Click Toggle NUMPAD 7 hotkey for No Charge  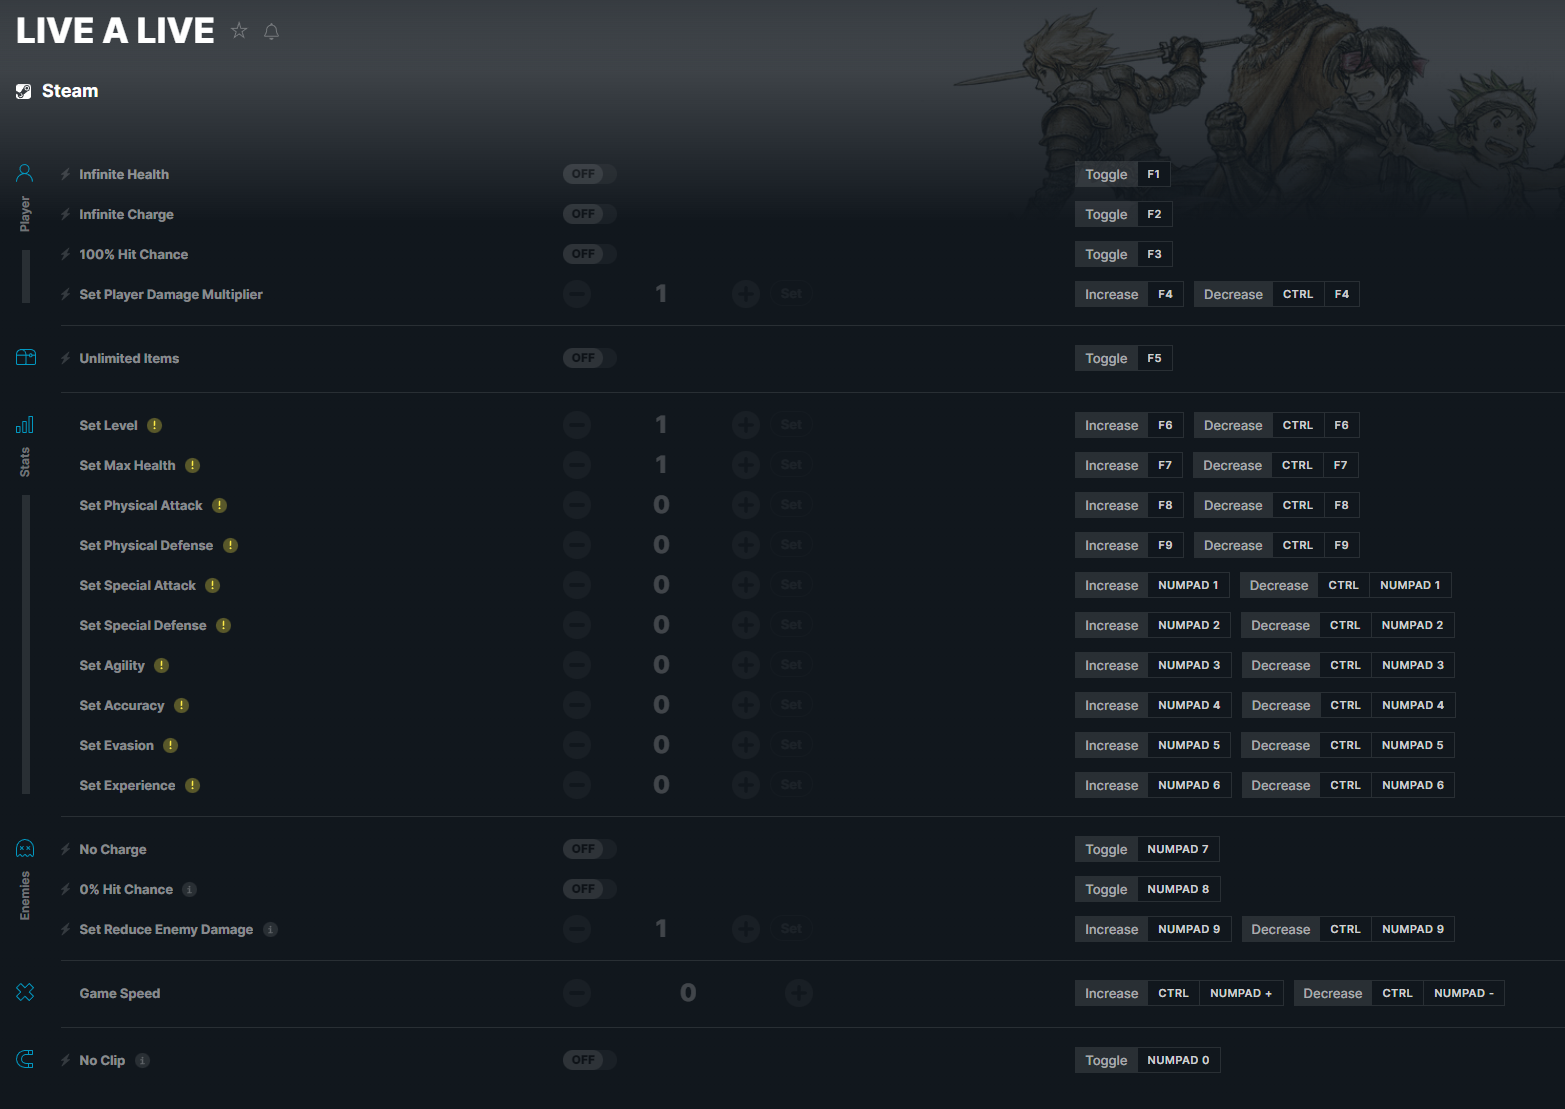[1147, 849]
